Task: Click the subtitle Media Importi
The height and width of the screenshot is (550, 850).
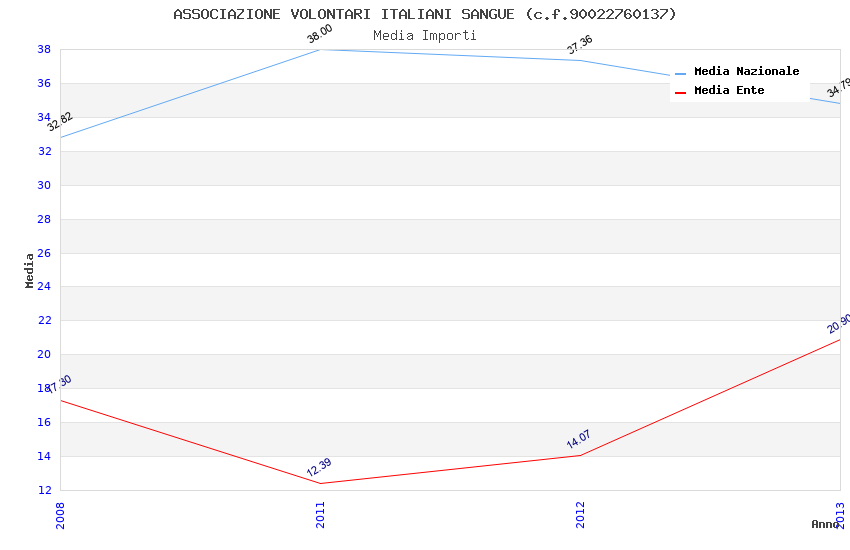Action: (424, 36)
